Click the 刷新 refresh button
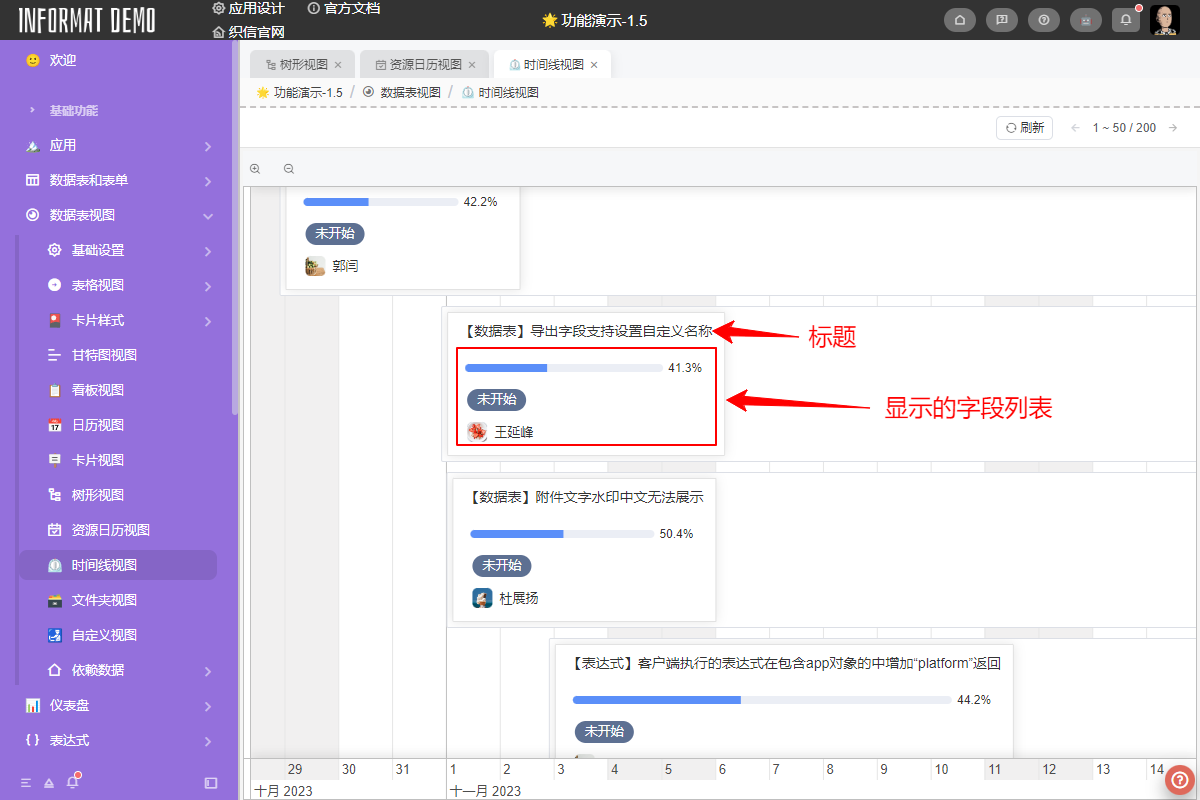The height and width of the screenshot is (800, 1200). (x=1024, y=128)
